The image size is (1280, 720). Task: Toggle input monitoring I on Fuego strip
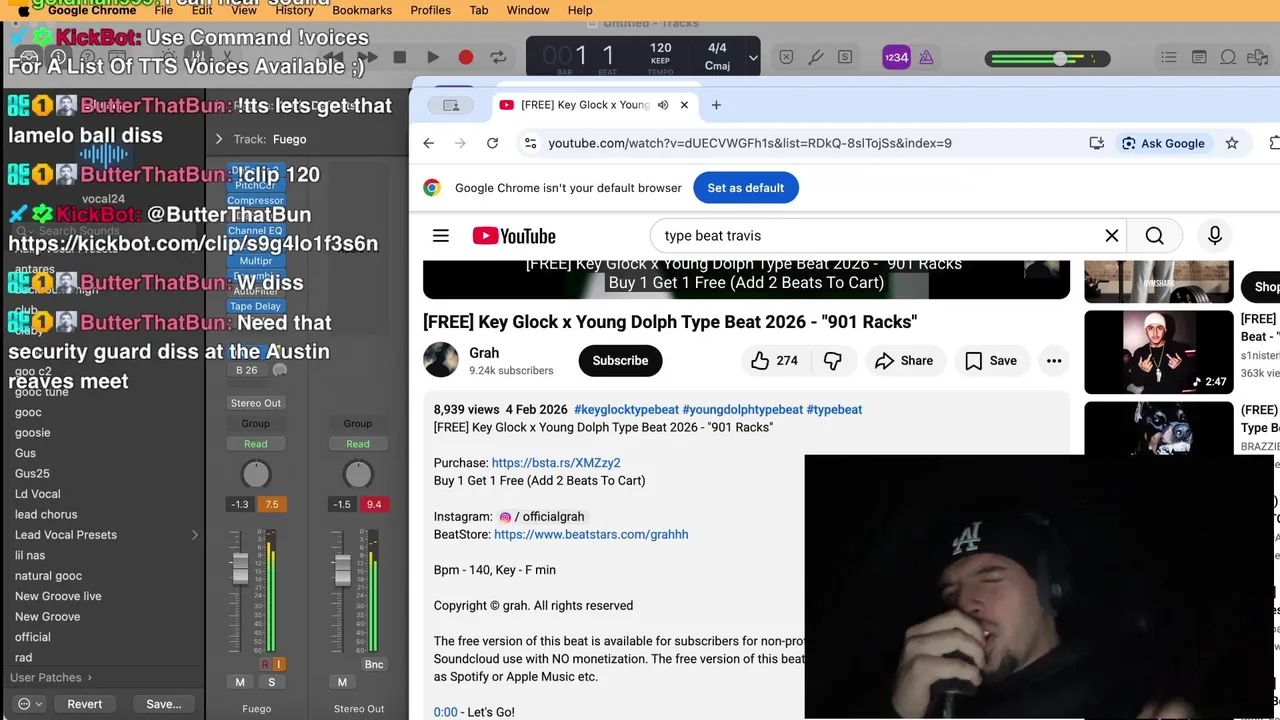pyautogui.click(x=279, y=664)
